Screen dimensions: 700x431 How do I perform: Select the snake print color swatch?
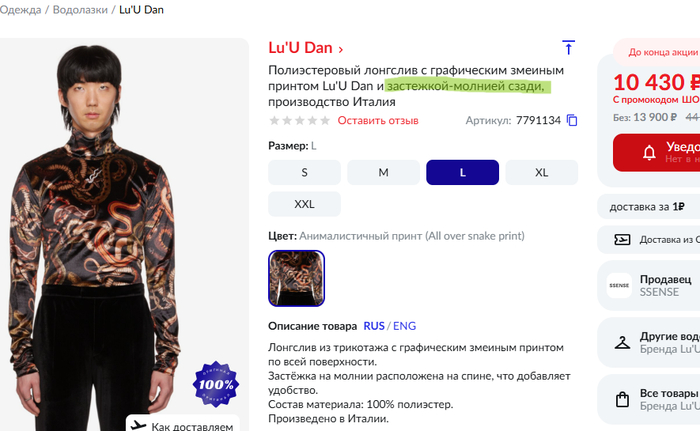296,278
